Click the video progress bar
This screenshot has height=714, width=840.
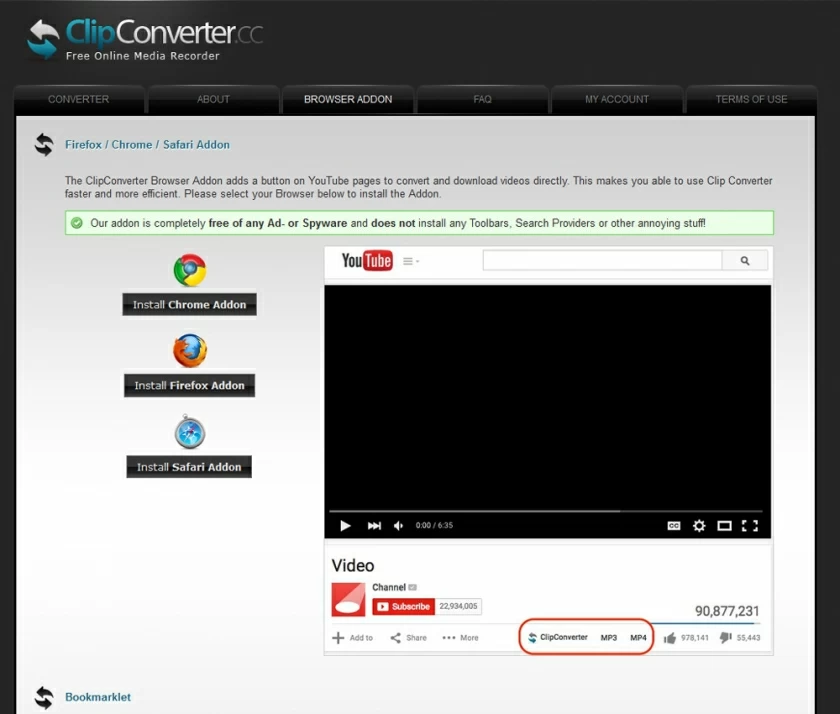click(548, 510)
